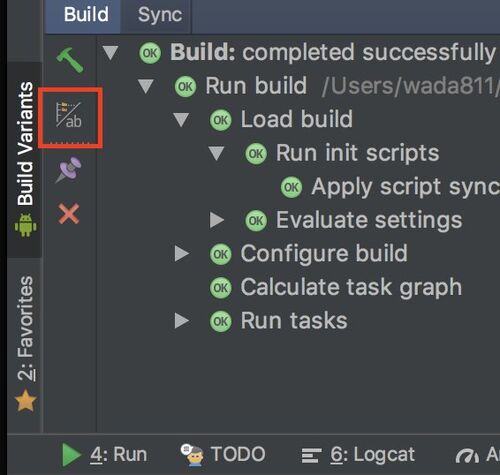Close the panel using the red X icon

click(x=69, y=213)
